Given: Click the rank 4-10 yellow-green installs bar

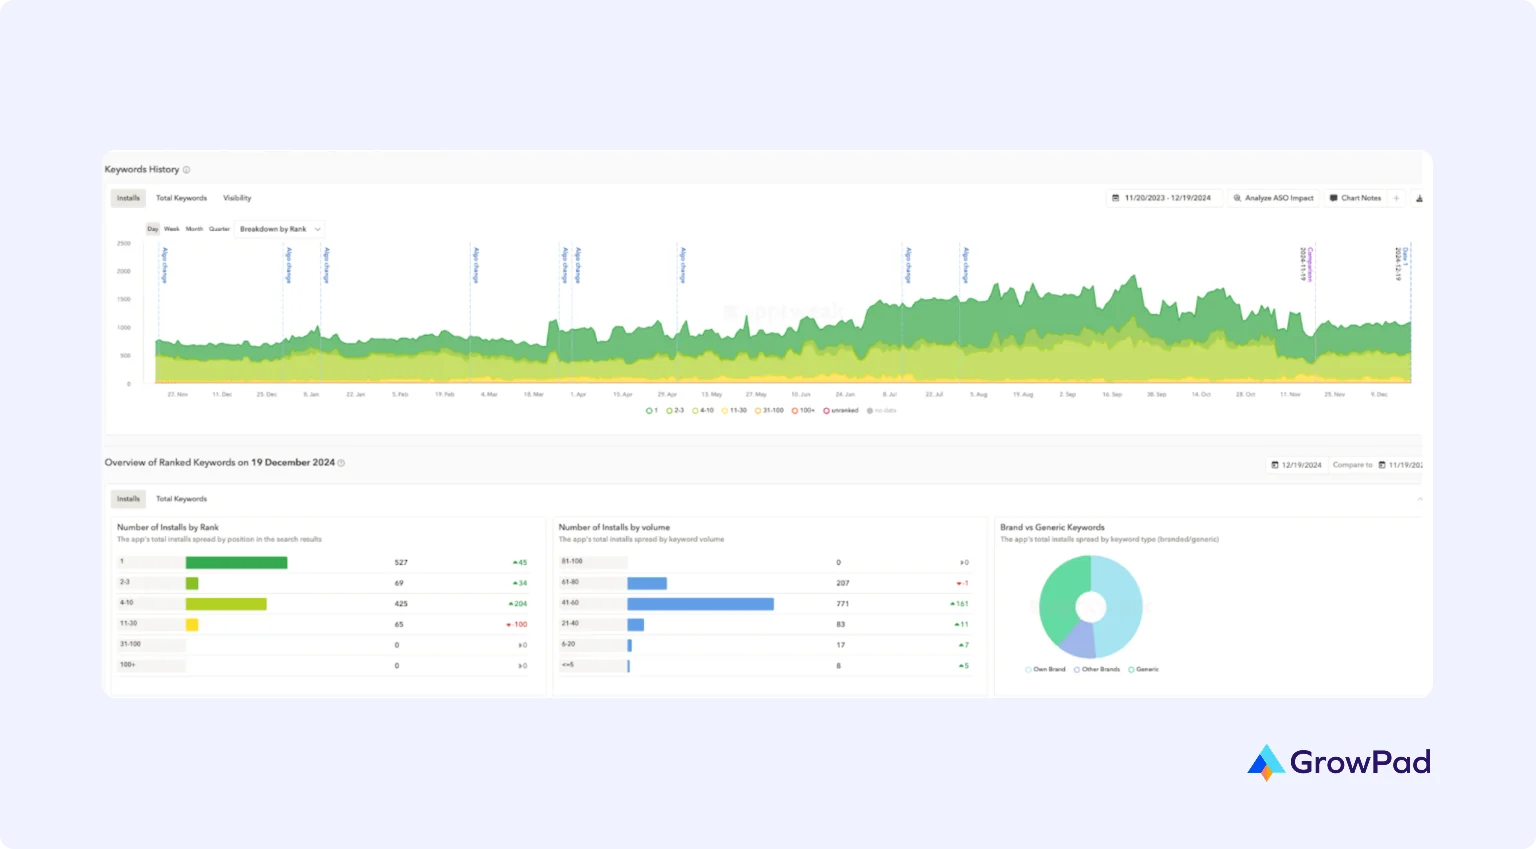Looking at the screenshot, I should click(226, 604).
